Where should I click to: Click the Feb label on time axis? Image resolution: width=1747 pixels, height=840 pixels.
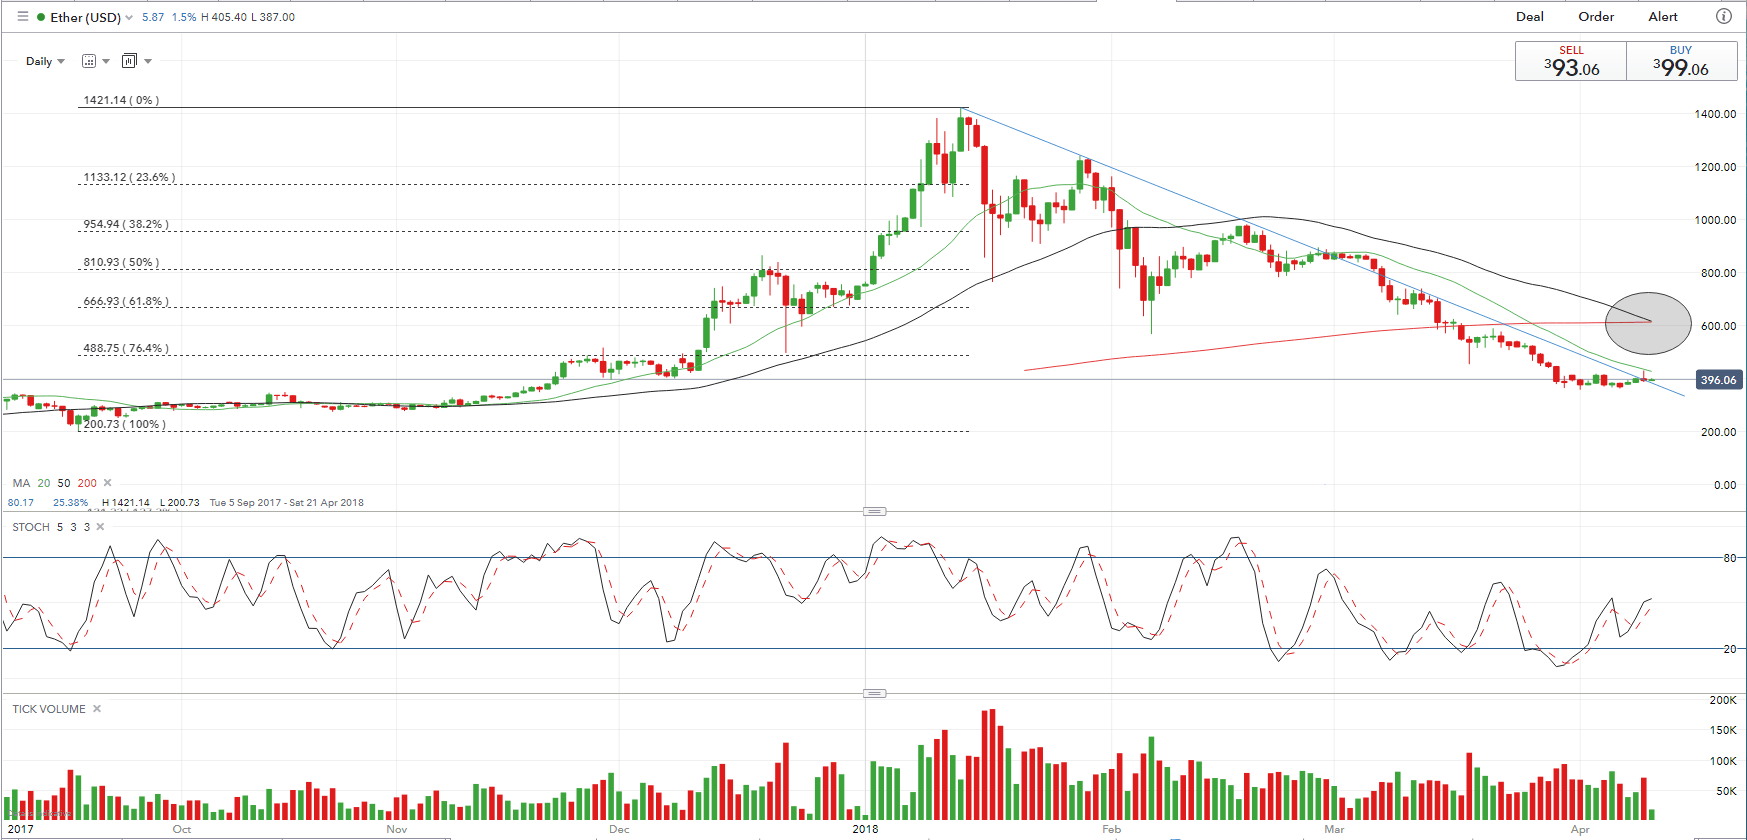1111,829
